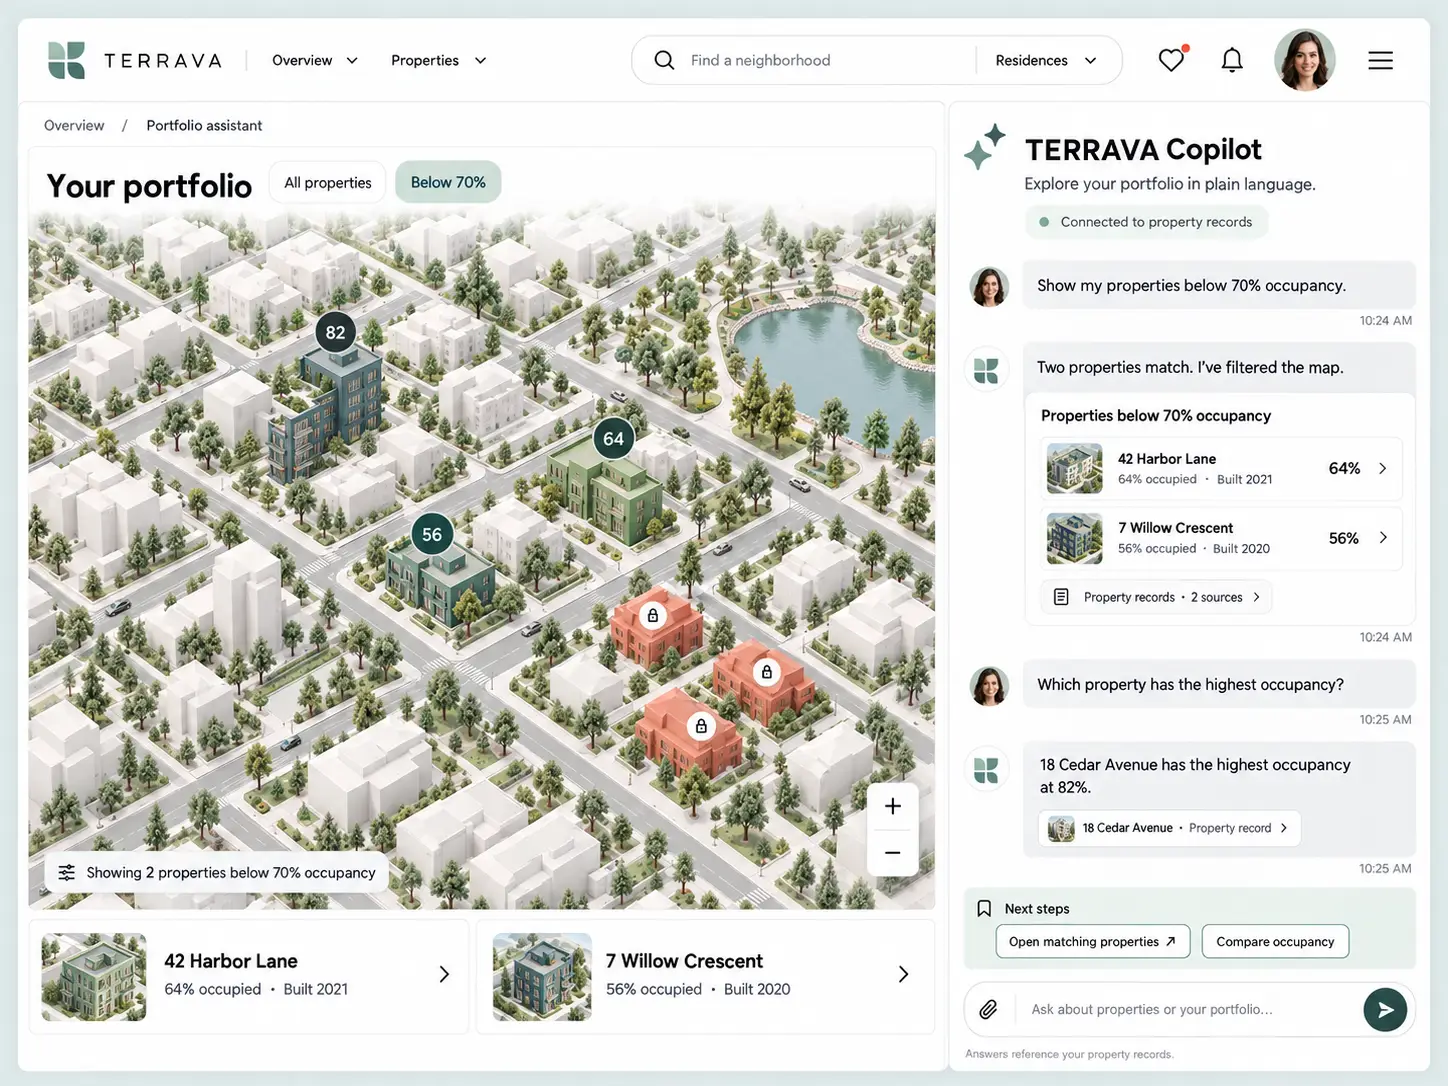Viewport: 1448px width, 1086px height.
Task: Open the 42 Harbor Lane bottom card
Action: click(249, 976)
